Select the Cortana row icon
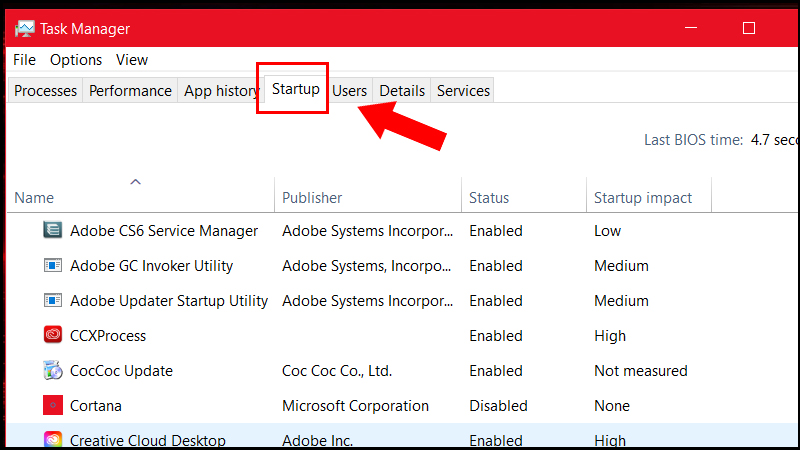The image size is (800, 450). [53, 406]
